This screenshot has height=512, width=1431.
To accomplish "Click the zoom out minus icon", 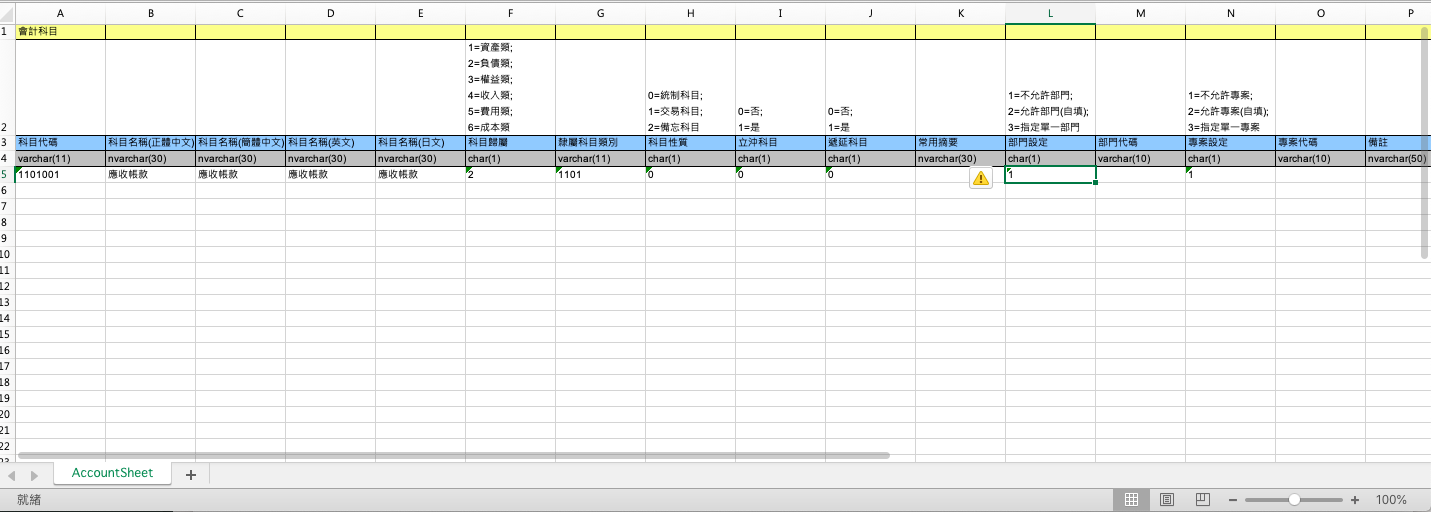I will click(1233, 499).
